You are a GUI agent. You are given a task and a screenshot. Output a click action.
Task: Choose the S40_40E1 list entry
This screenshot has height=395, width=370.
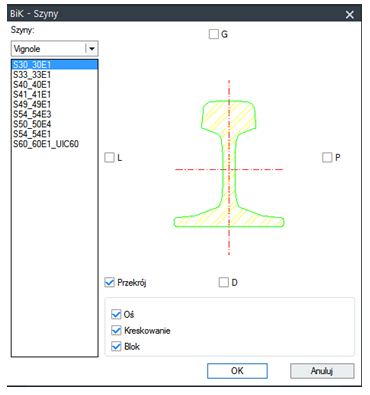coord(55,84)
